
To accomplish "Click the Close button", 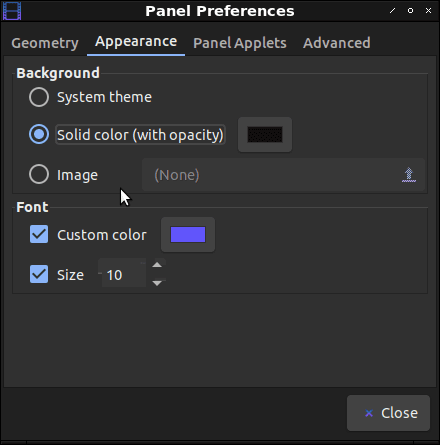I will tap(388, 413).
